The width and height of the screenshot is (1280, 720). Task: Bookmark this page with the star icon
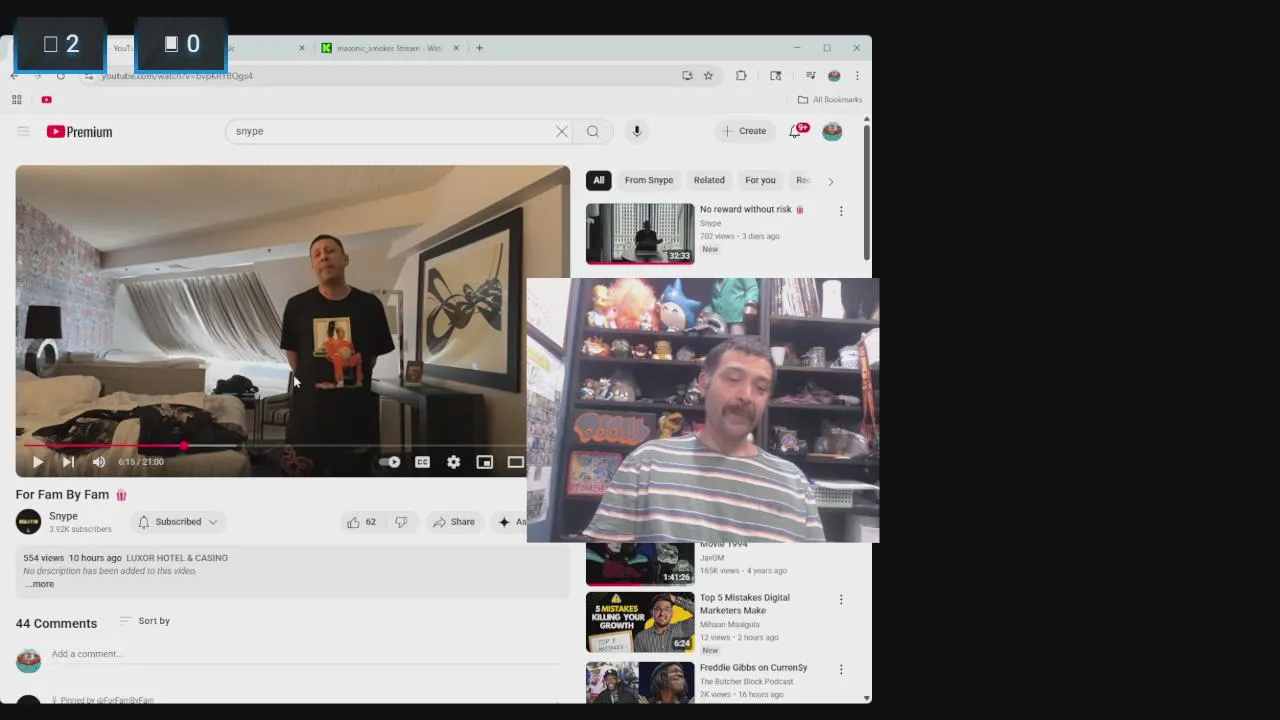click(708, 76)
